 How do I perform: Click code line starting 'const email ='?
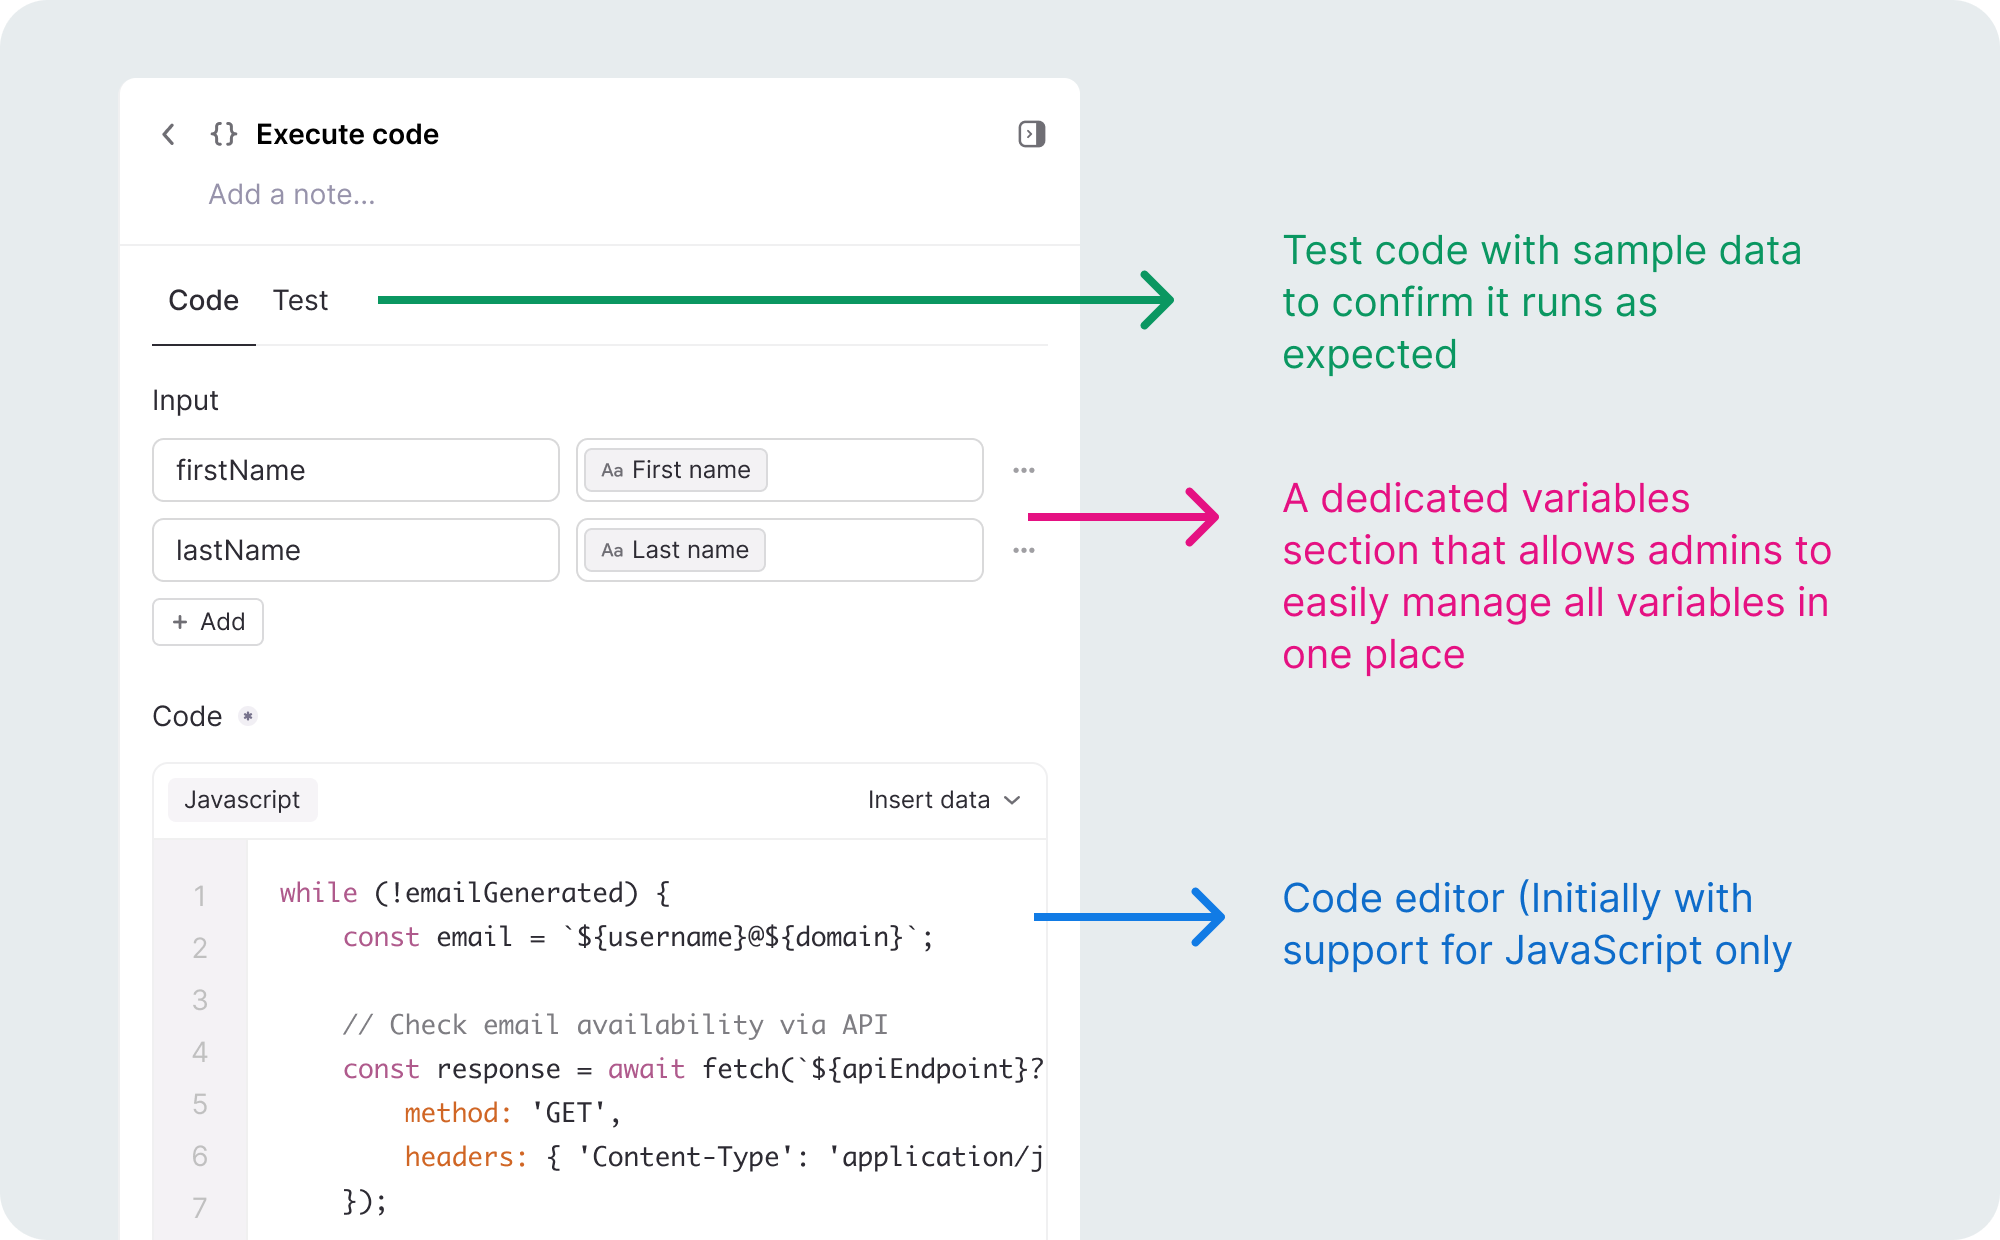click(639, 937)
